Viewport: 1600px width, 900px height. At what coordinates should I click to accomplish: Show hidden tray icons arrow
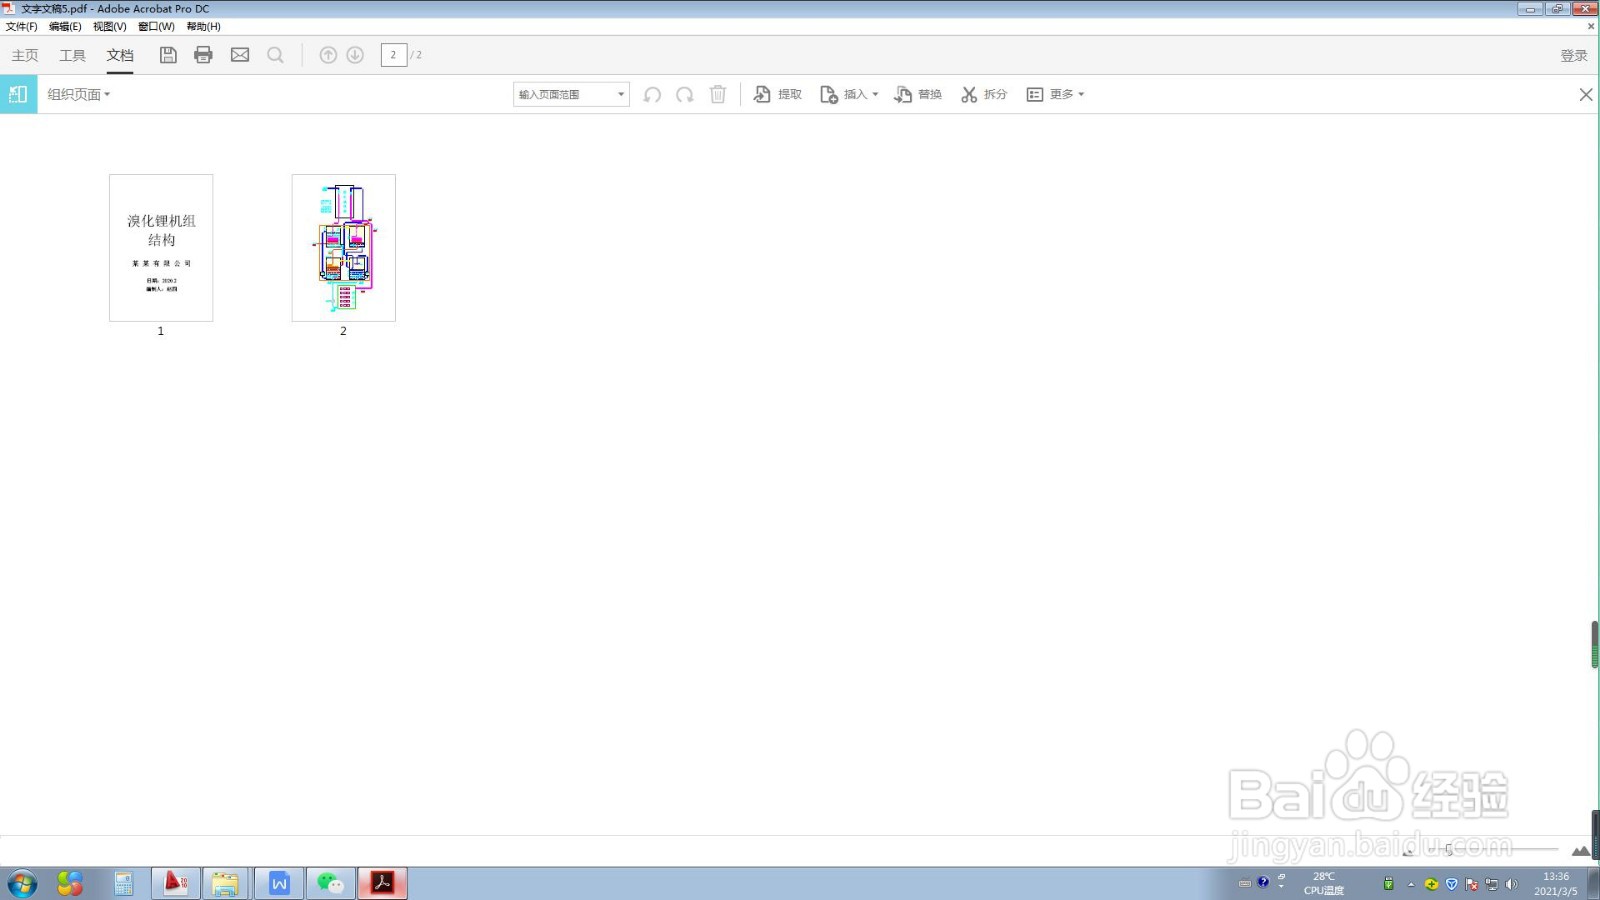click(1411, 884)
